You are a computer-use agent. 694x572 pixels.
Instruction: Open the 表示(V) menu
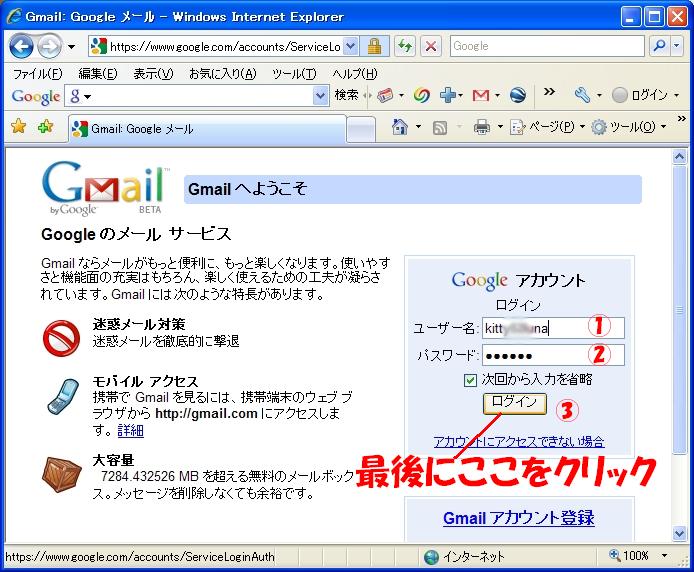(x=153, y=73)
